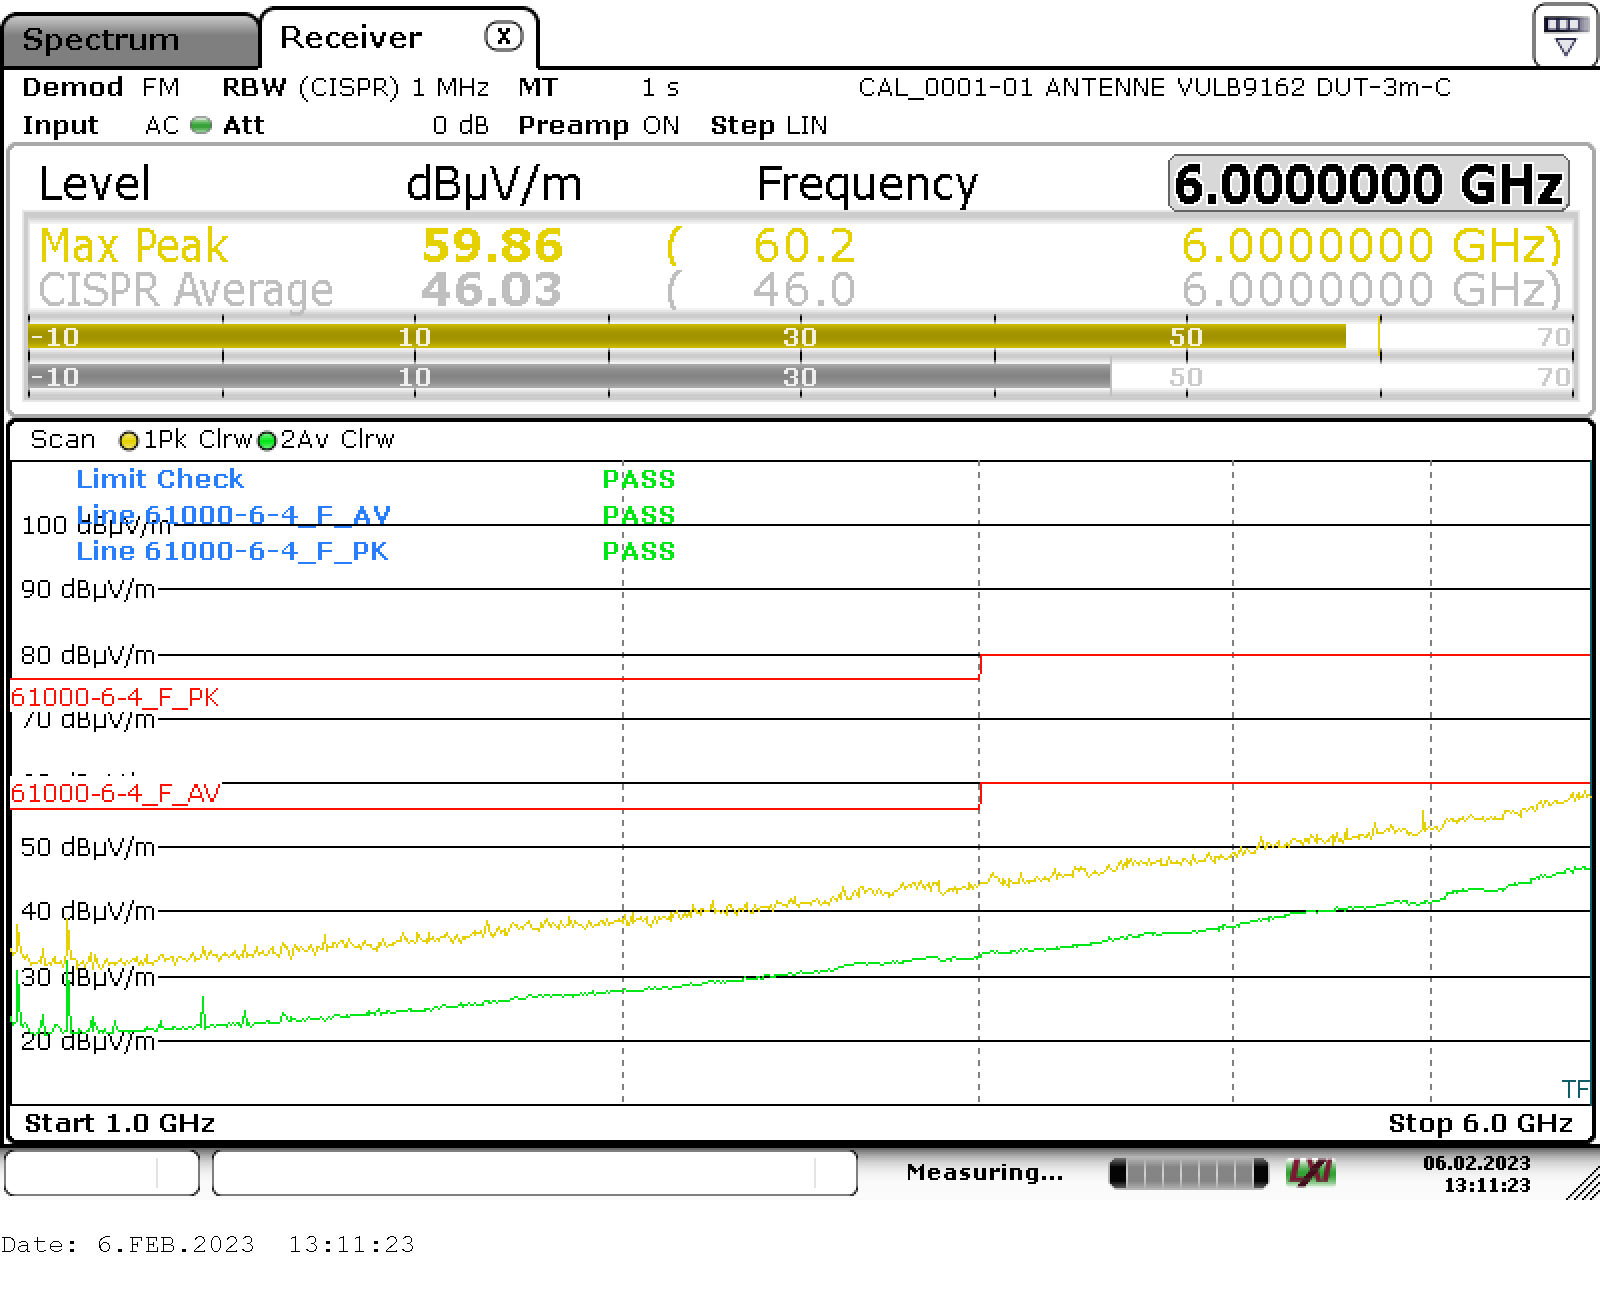The width and height of the screenshot is (1600, 1292).
Task: Open the toolbar dropdown icon at top right
Action: [1565, 34]
